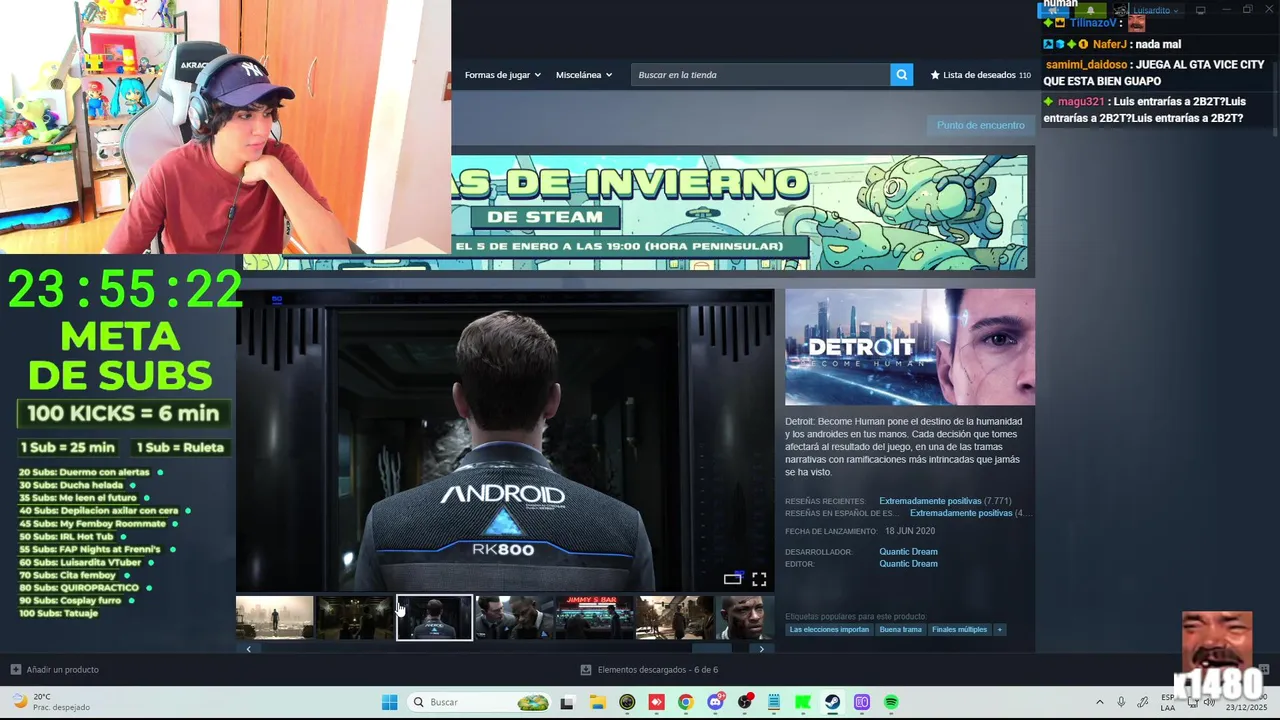Open the weather widget showing 20°C

pyautogui.click(x=50, y=702)
